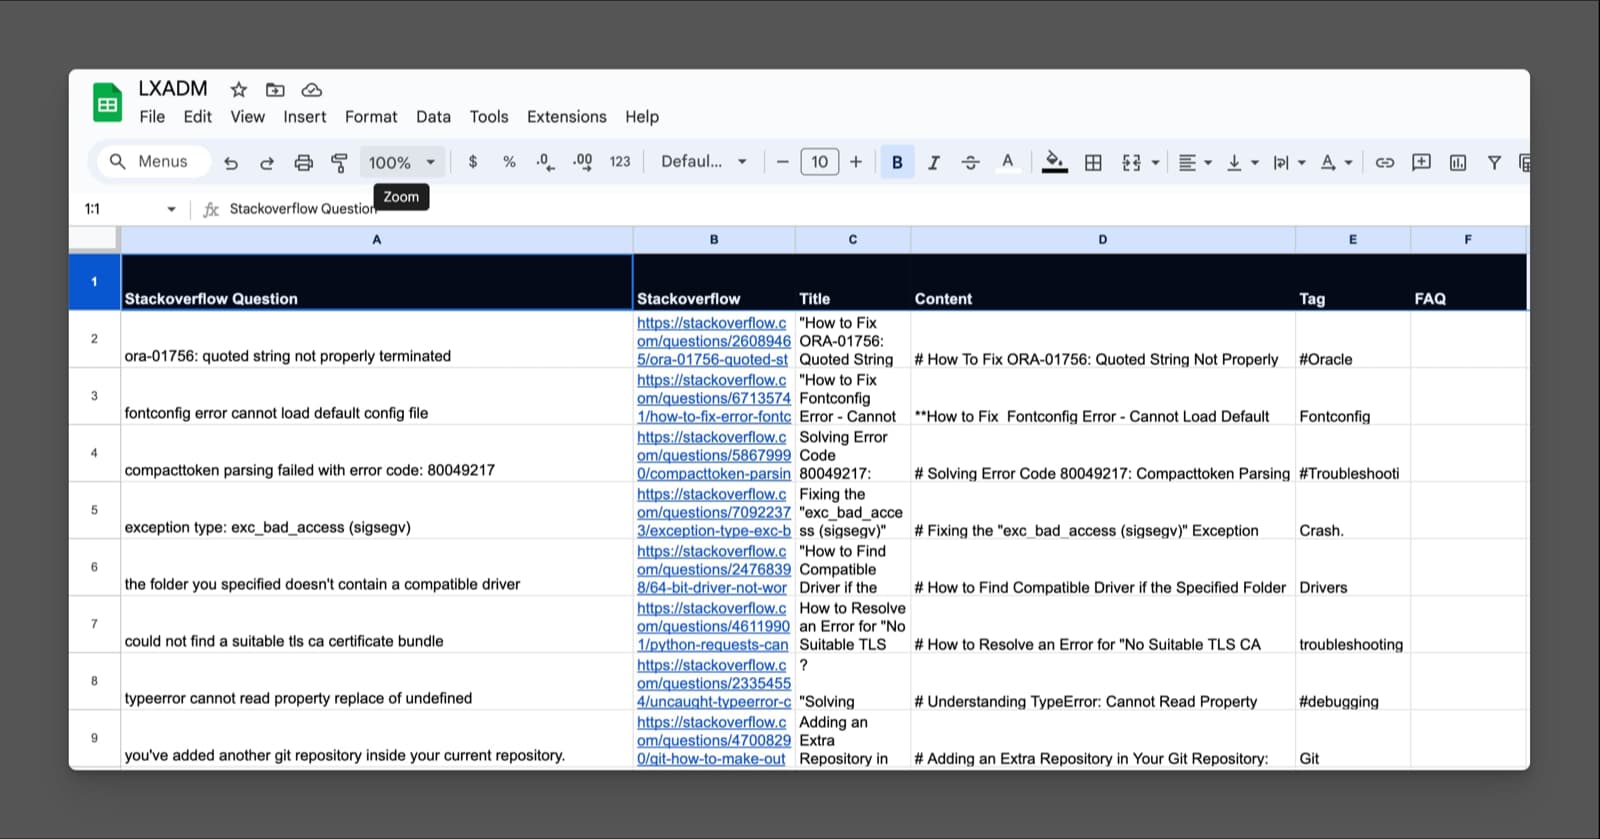Open the File menu
1600x839 pixels.
[x=152, y=117]
